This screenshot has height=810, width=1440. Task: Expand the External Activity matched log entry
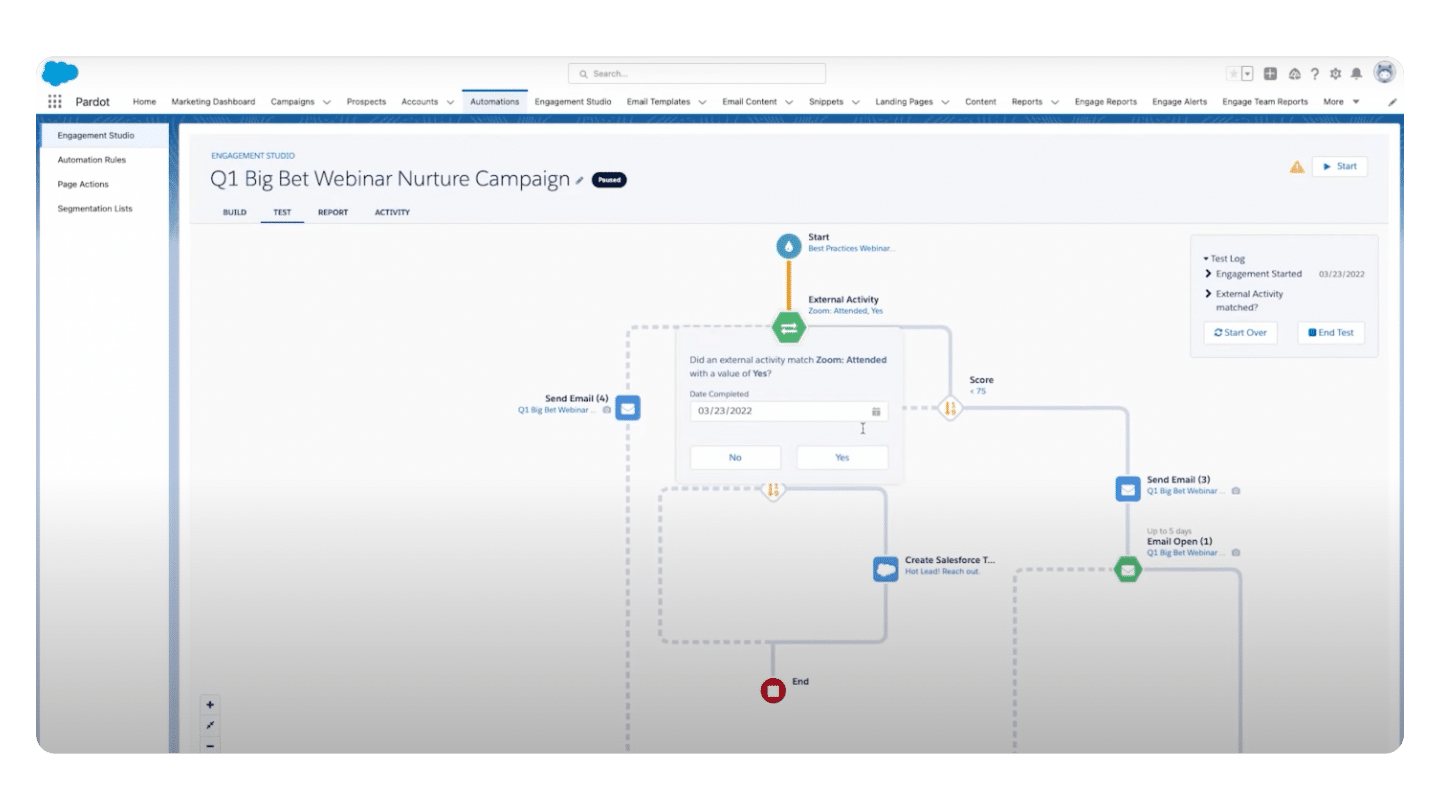click(1209, 294)
